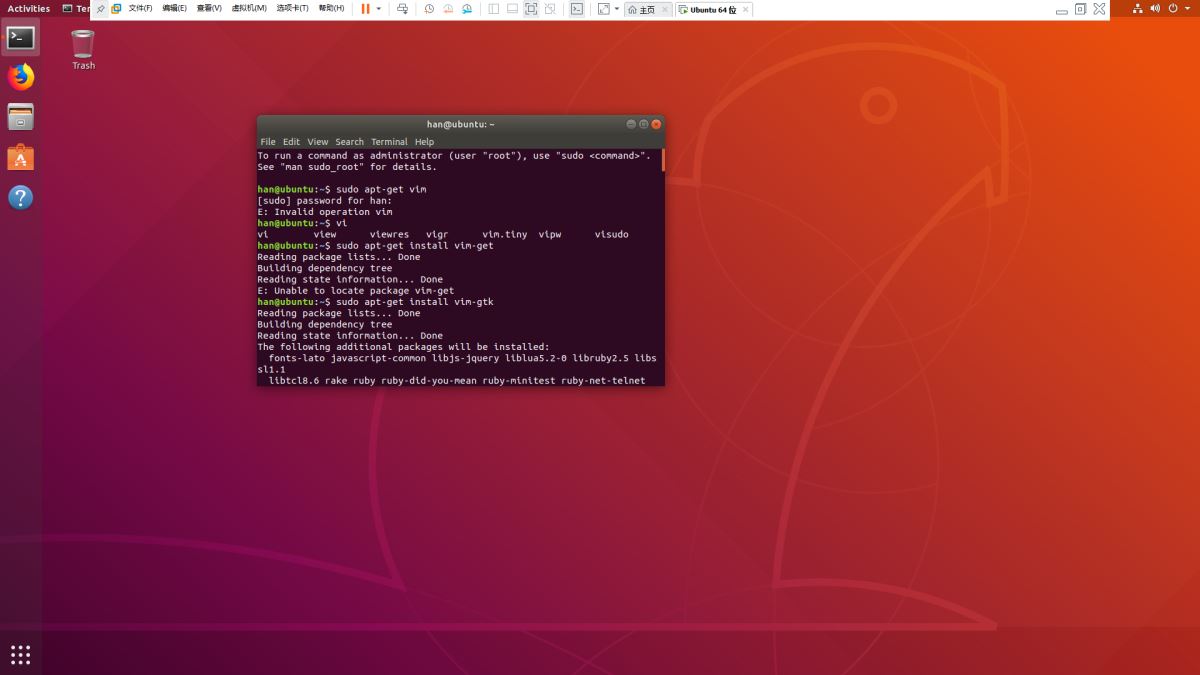Image resolution: width=1200 pixels, height=675 pixels.
Task: Open the VMware console view icon
Action: click(577, 9)
